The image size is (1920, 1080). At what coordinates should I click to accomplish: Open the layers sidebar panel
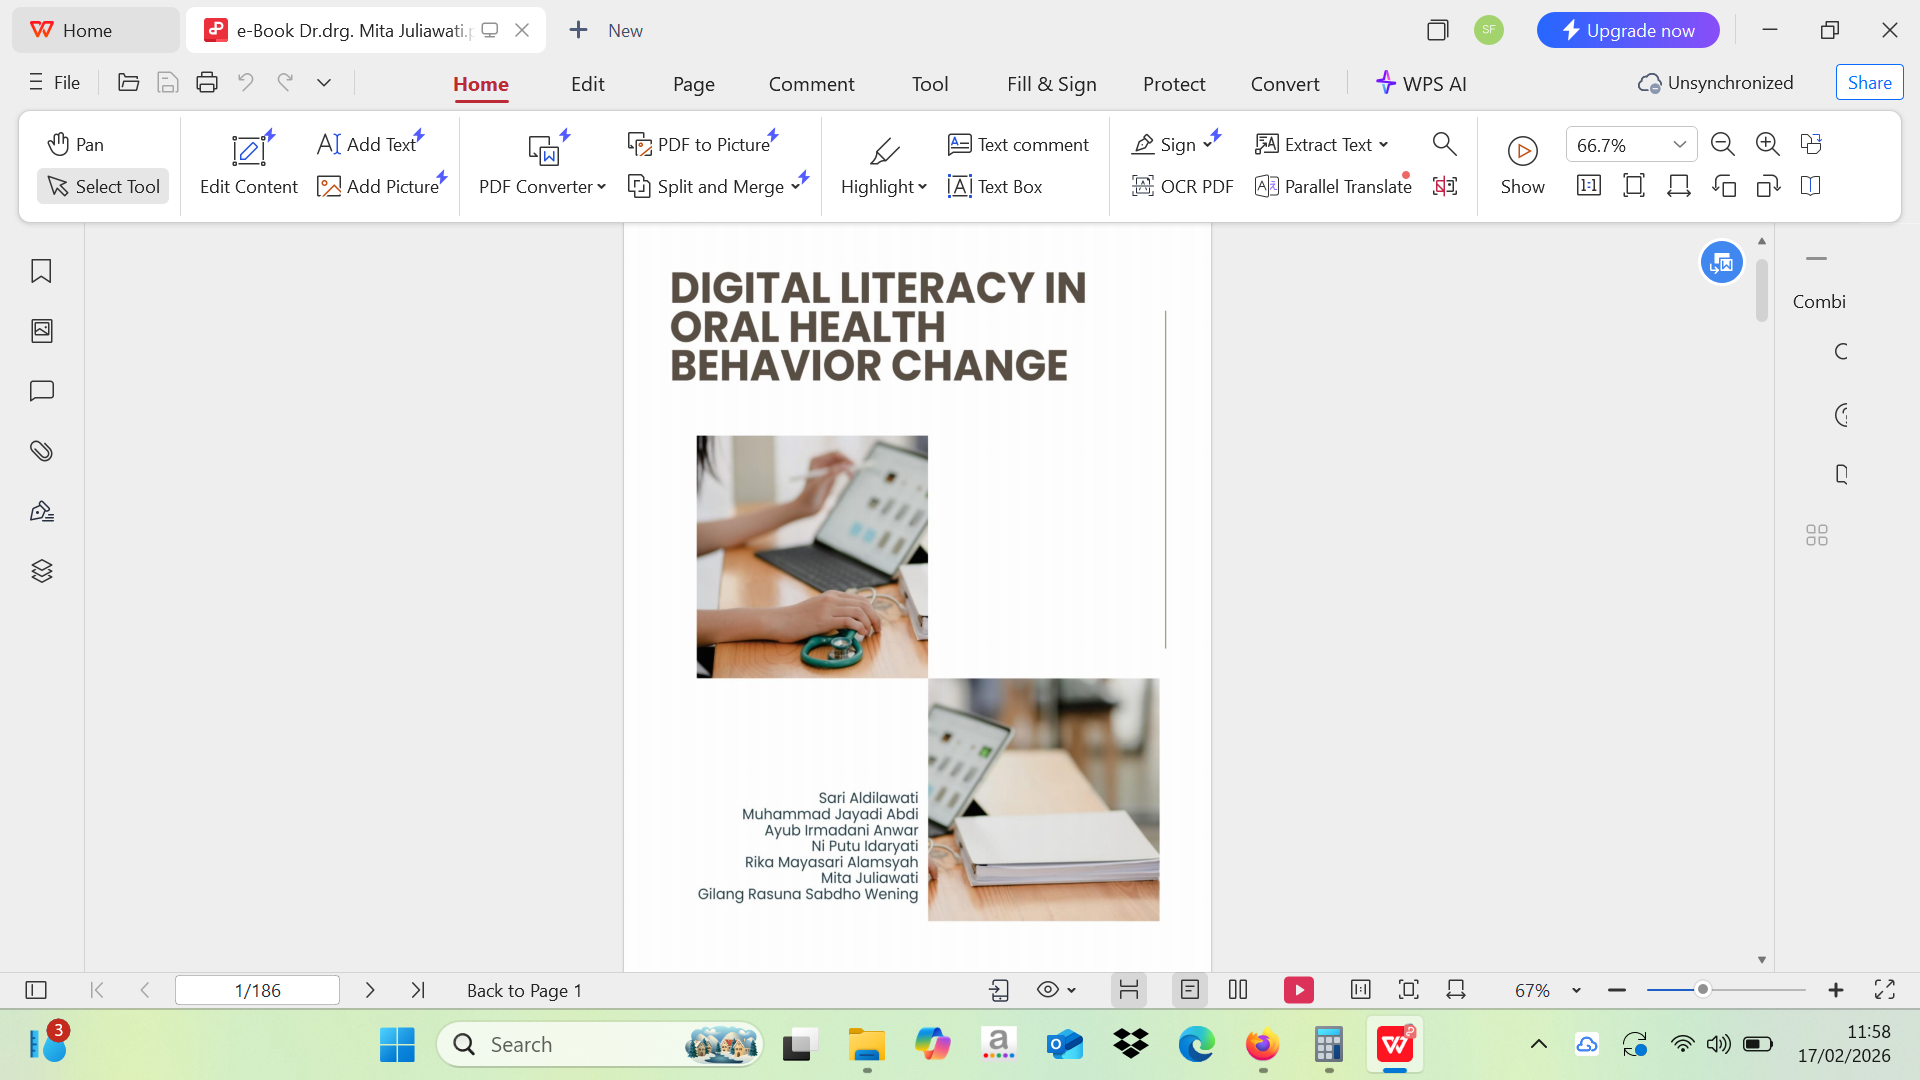click(41, 571)
